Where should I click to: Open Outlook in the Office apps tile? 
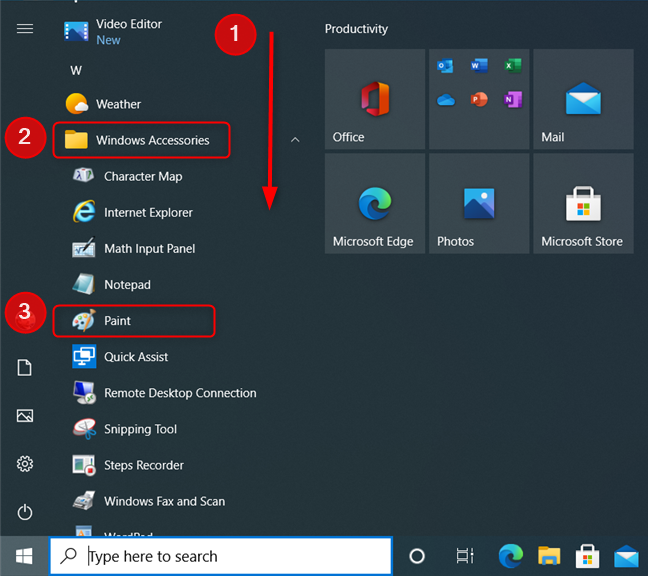click(x=445, y=66)
